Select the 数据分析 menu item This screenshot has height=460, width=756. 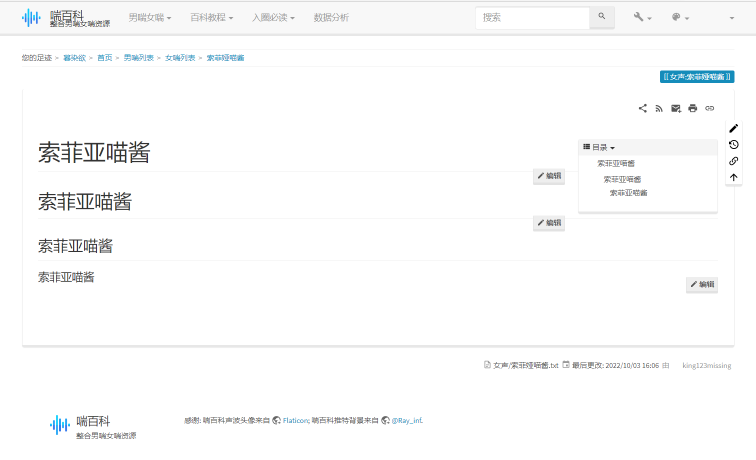[x=331, y=18]
